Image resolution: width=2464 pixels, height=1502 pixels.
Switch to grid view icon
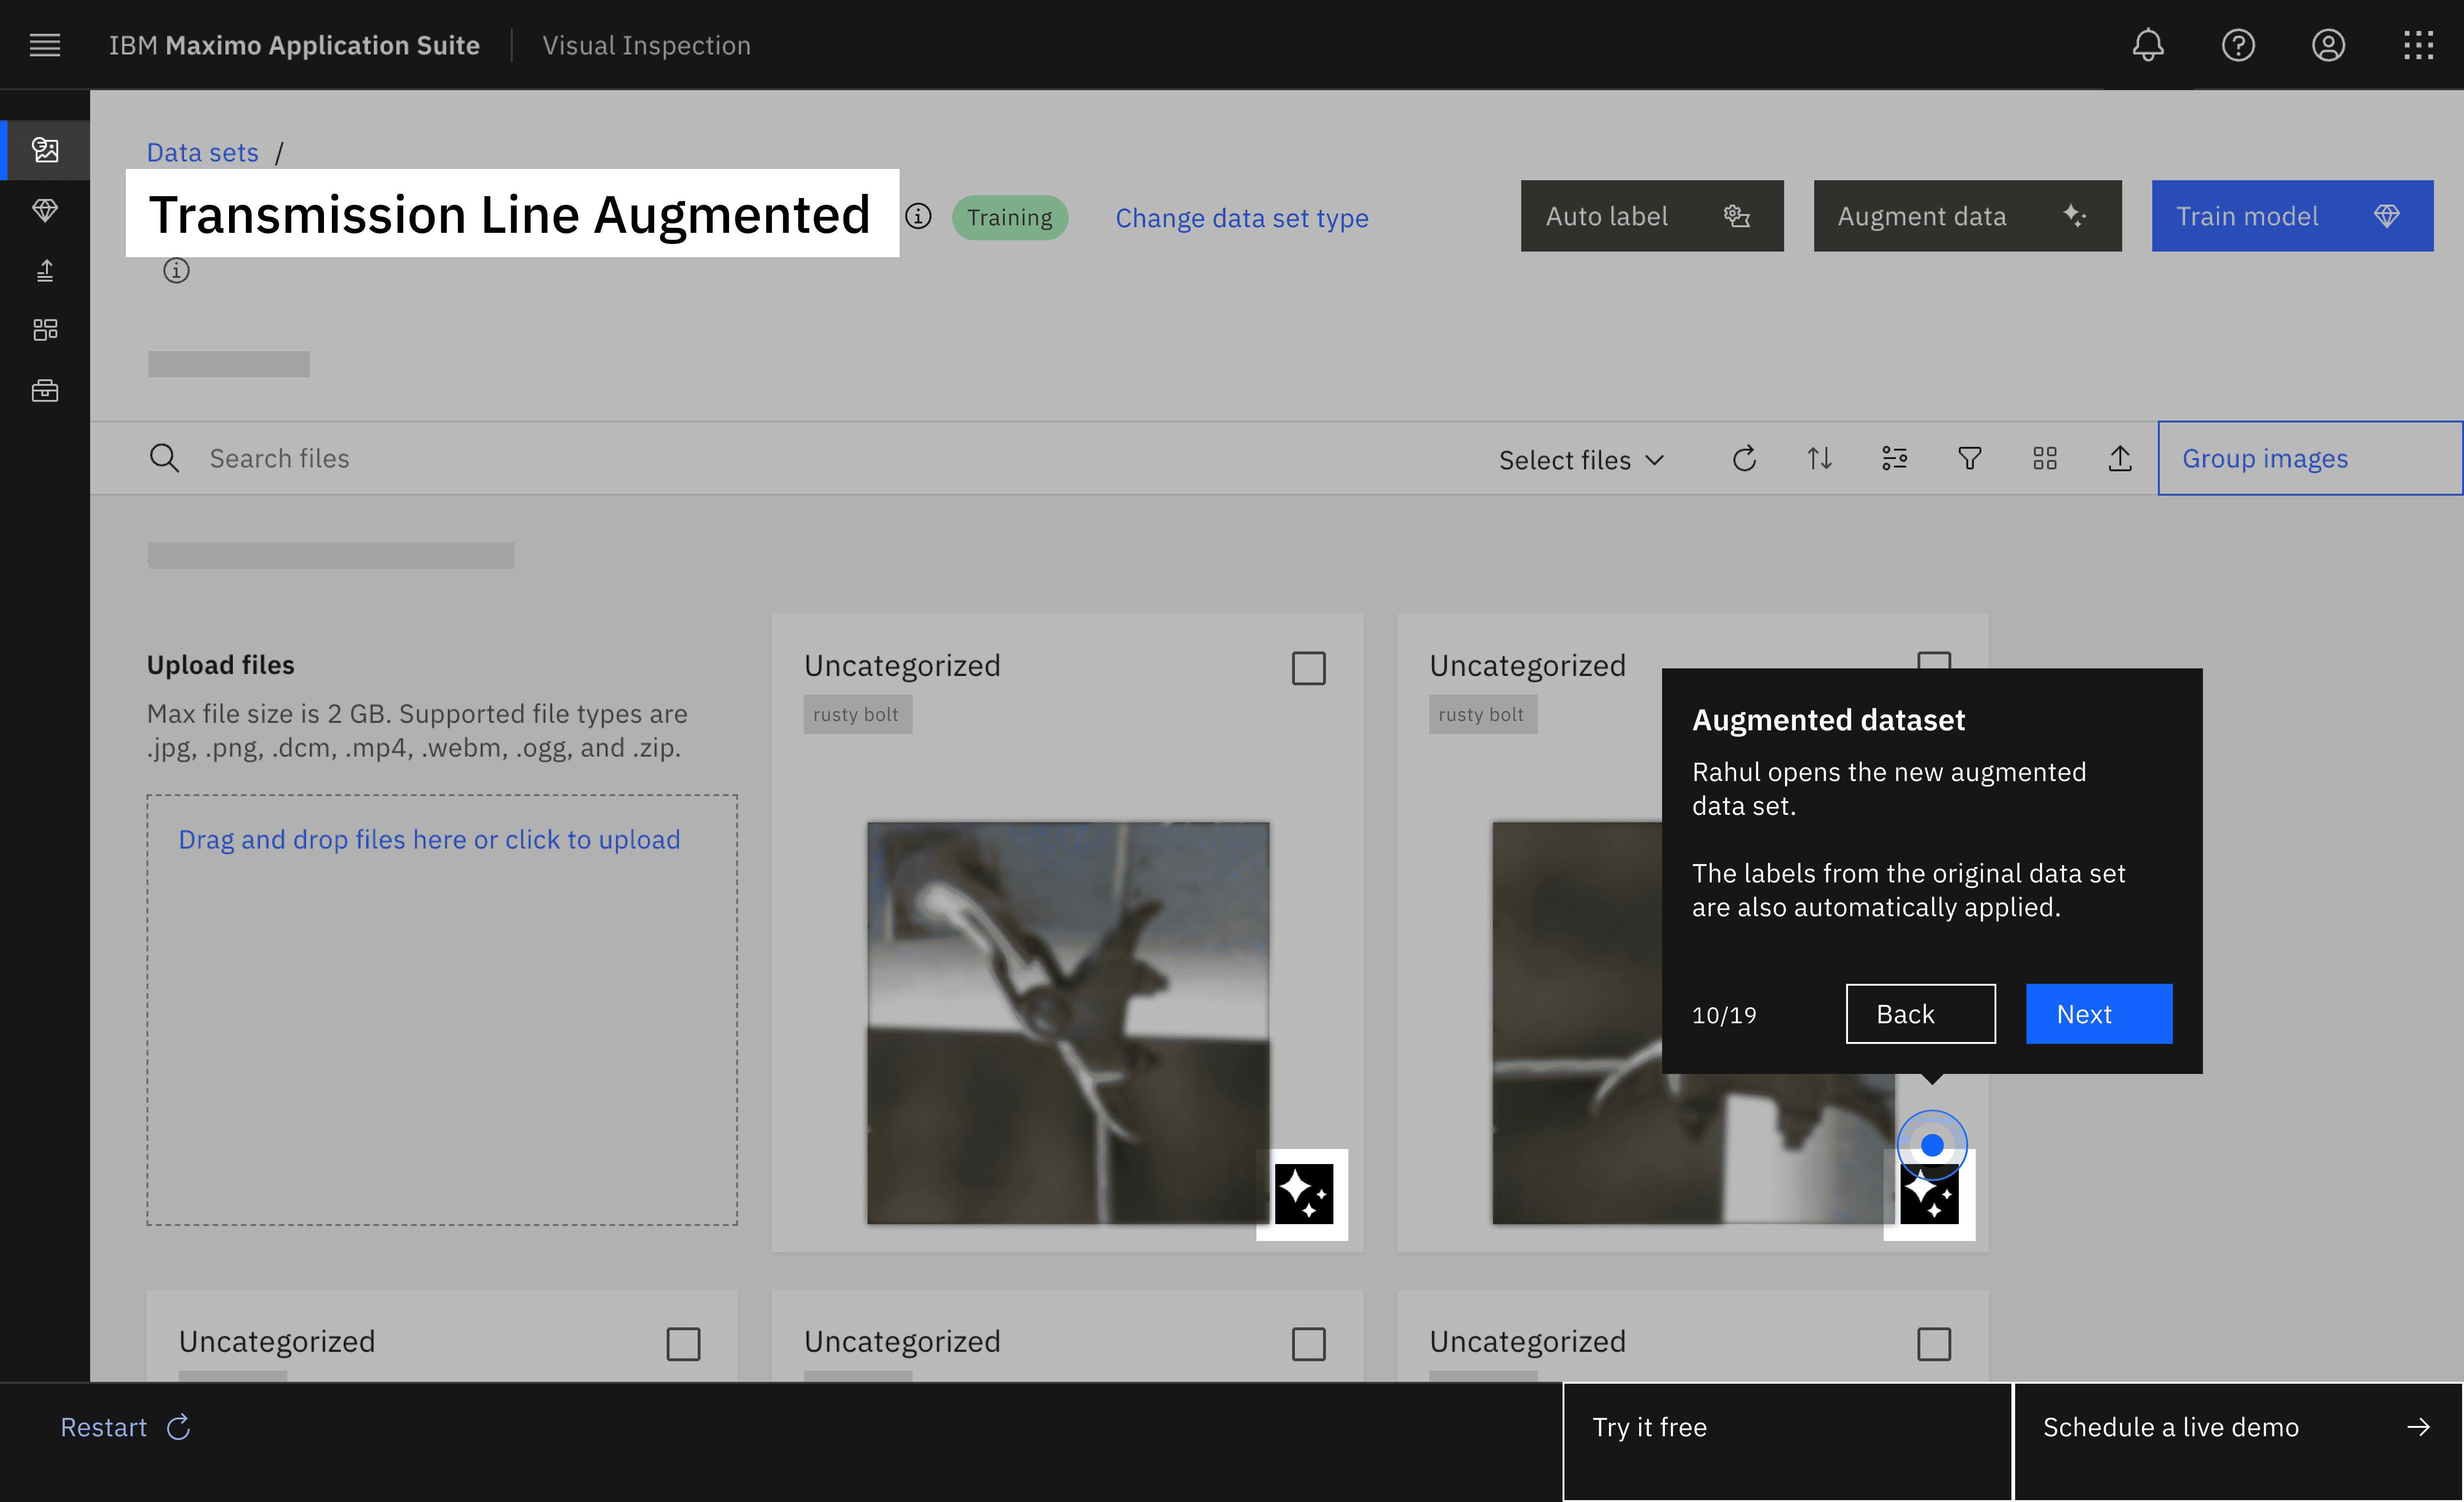(x=2044, y=459)
